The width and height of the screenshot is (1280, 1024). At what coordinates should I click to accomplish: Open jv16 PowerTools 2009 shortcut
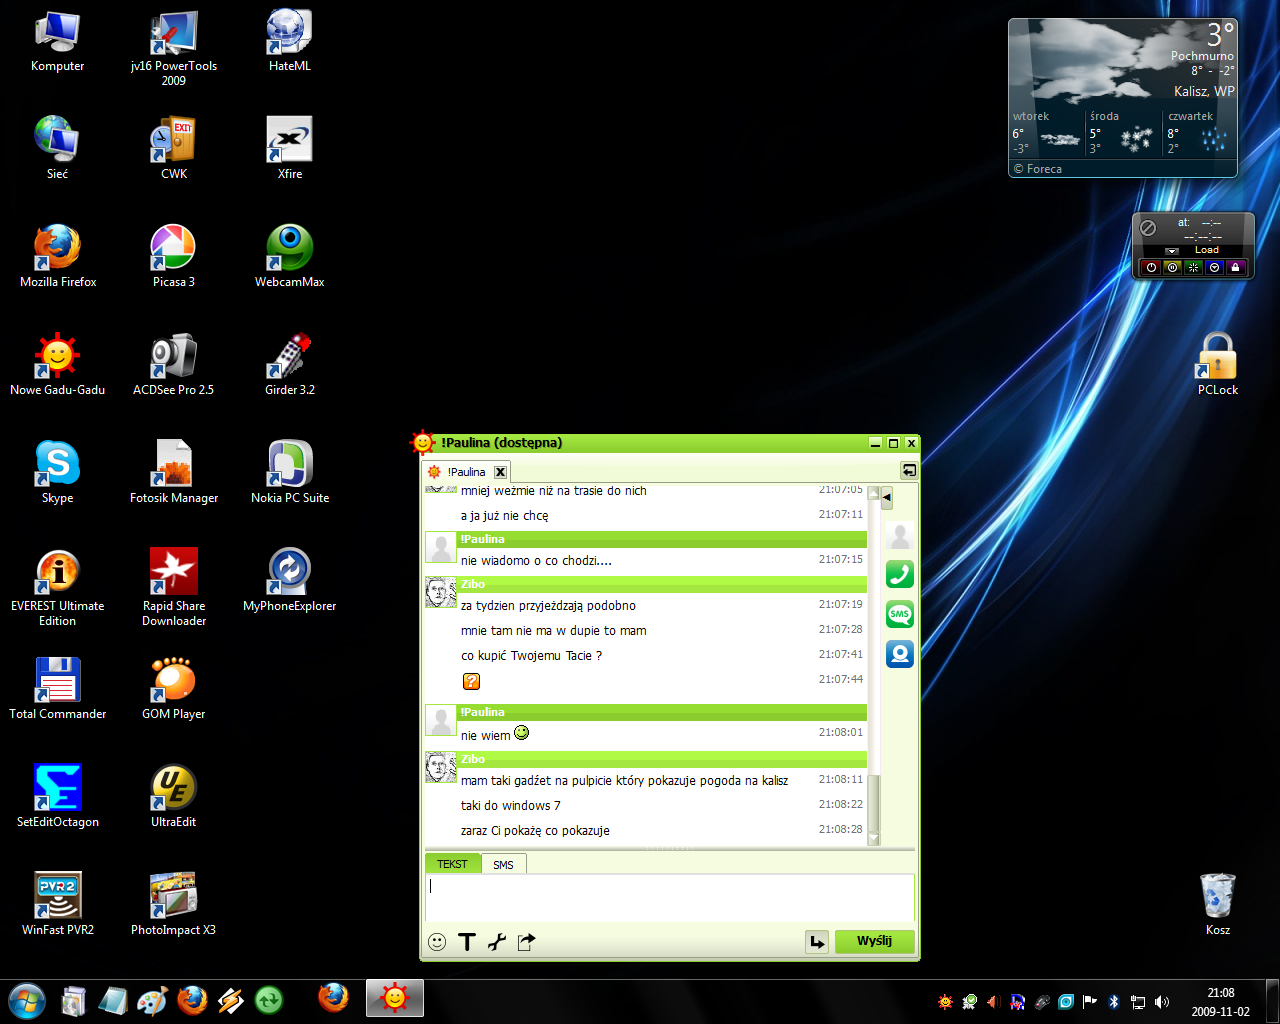(174, 47)
